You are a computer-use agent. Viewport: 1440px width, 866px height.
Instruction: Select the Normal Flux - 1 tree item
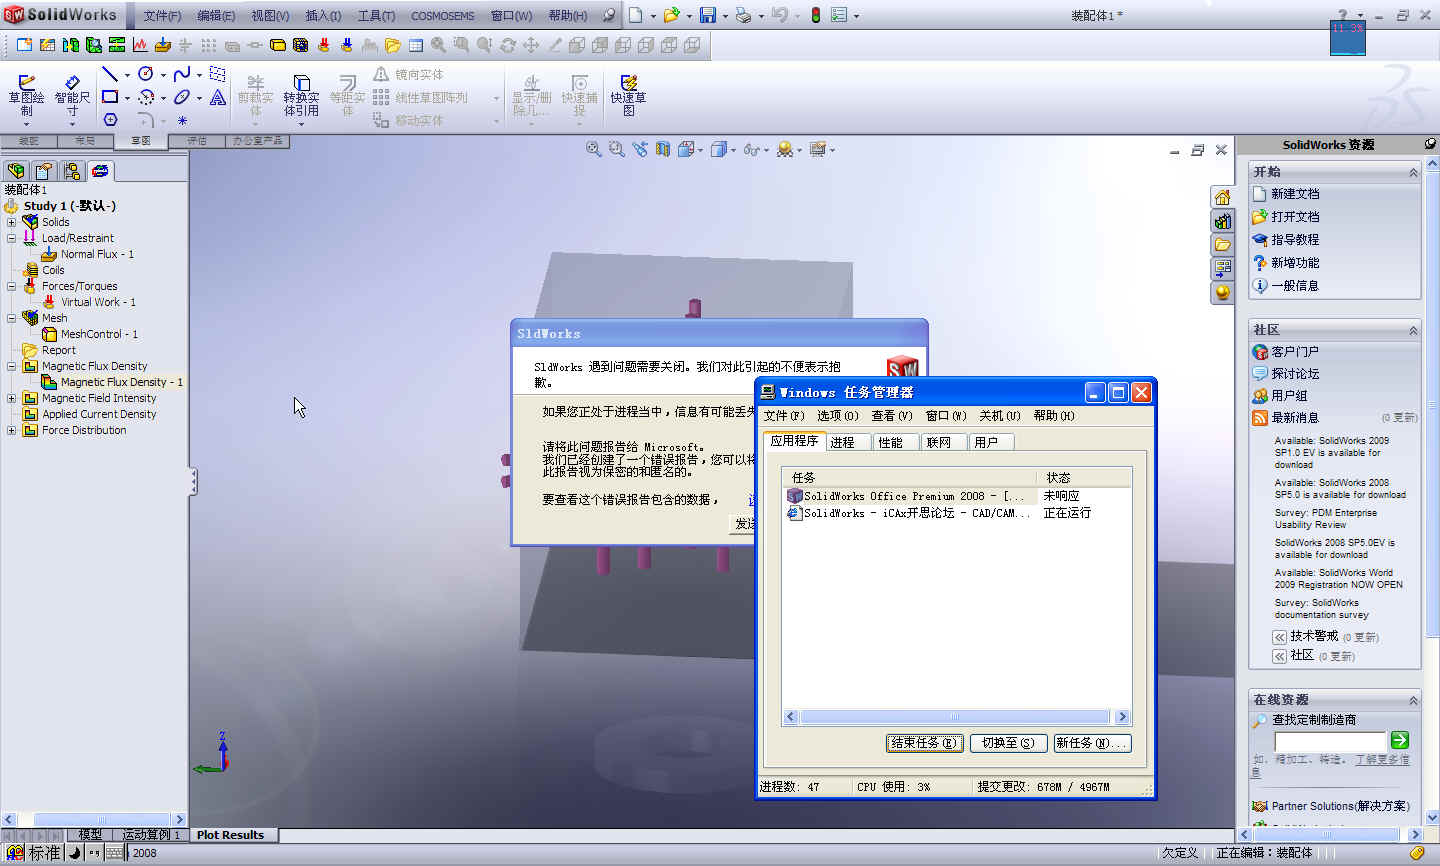97,254
